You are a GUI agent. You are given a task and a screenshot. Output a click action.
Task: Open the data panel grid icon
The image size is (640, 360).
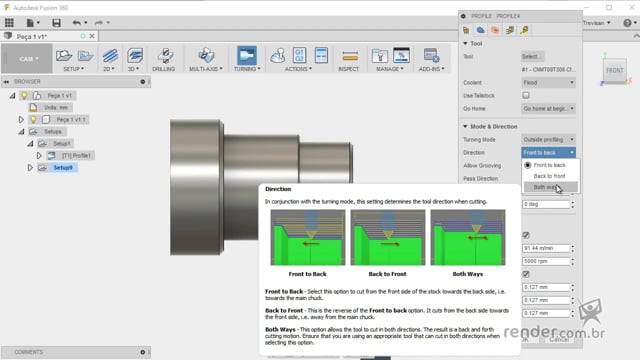point(9,23)
